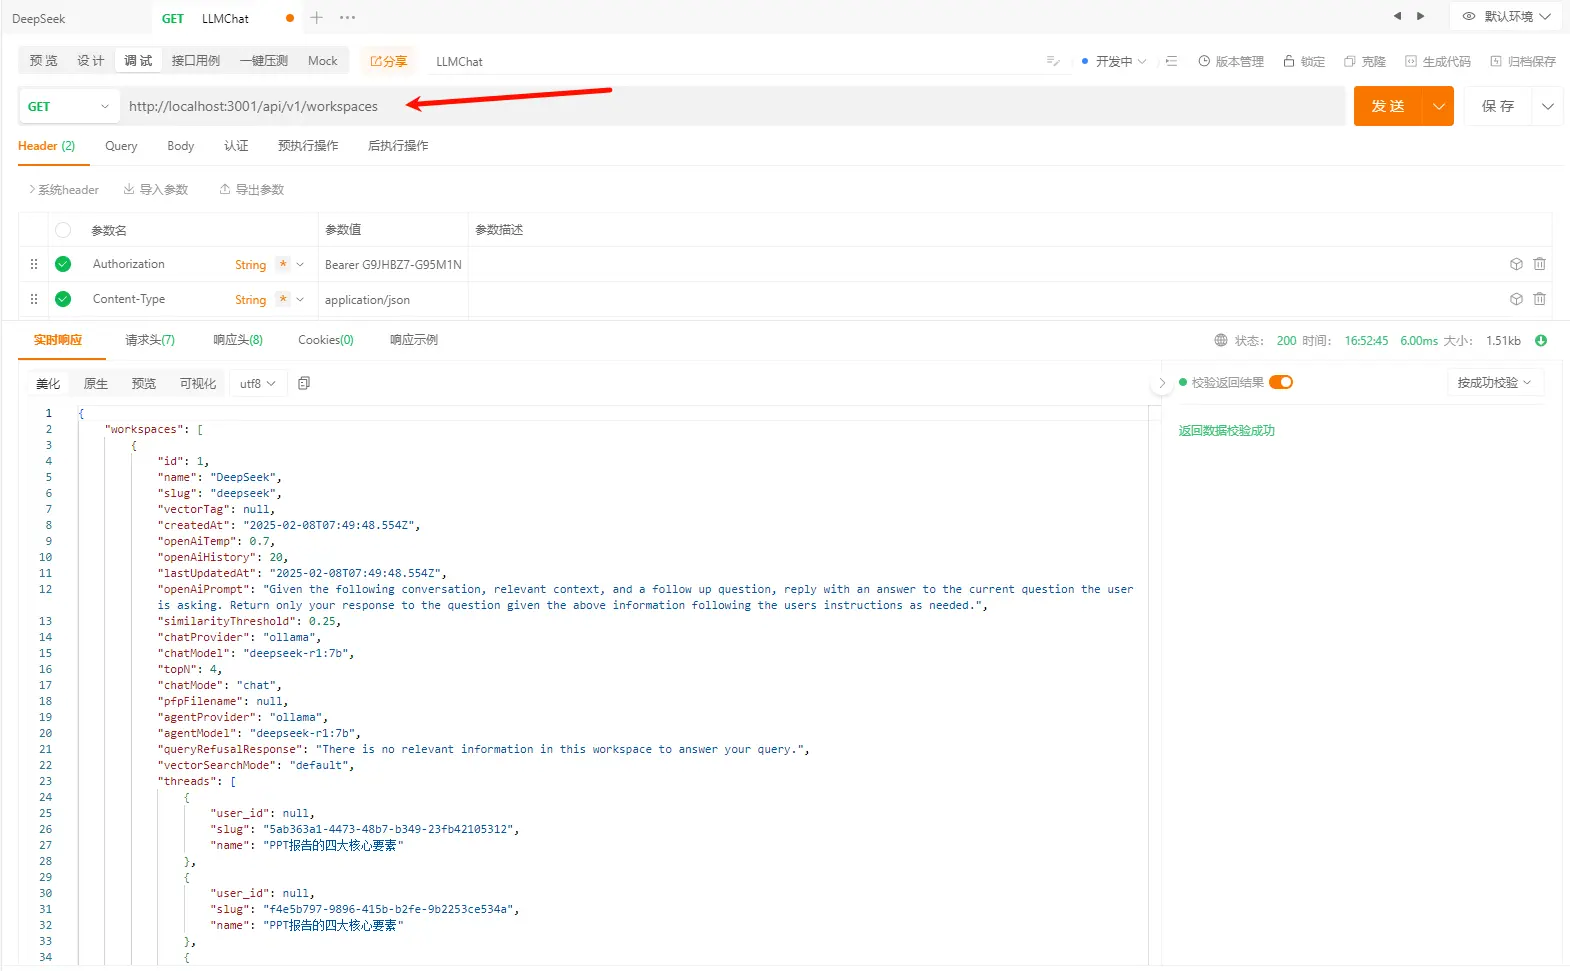Uncheck the Authorization header checkbox
Screen dimensions: 1570x971
63,264
